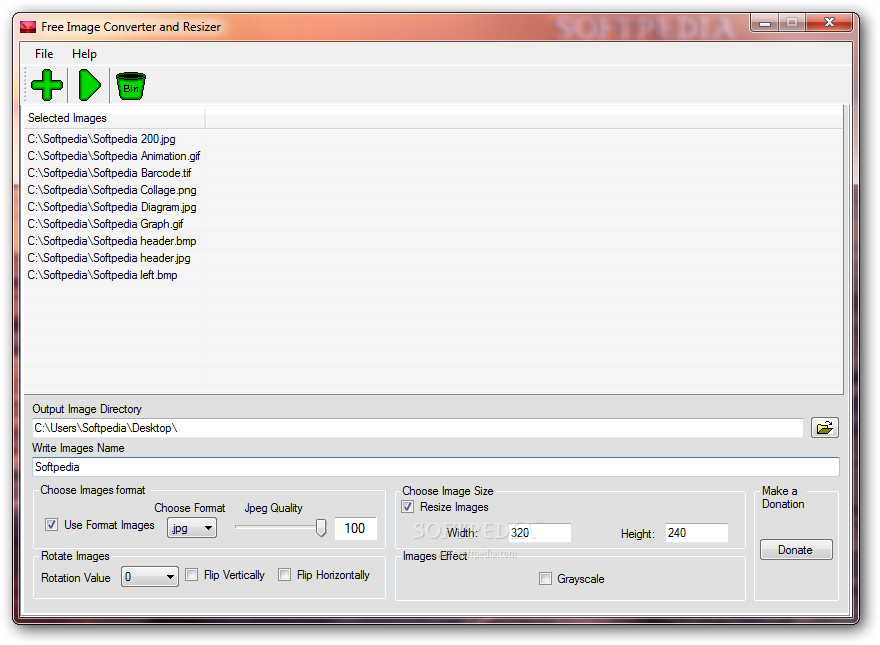
Task: Enable Grayscale effect checkbox
Action: (545, 578)
